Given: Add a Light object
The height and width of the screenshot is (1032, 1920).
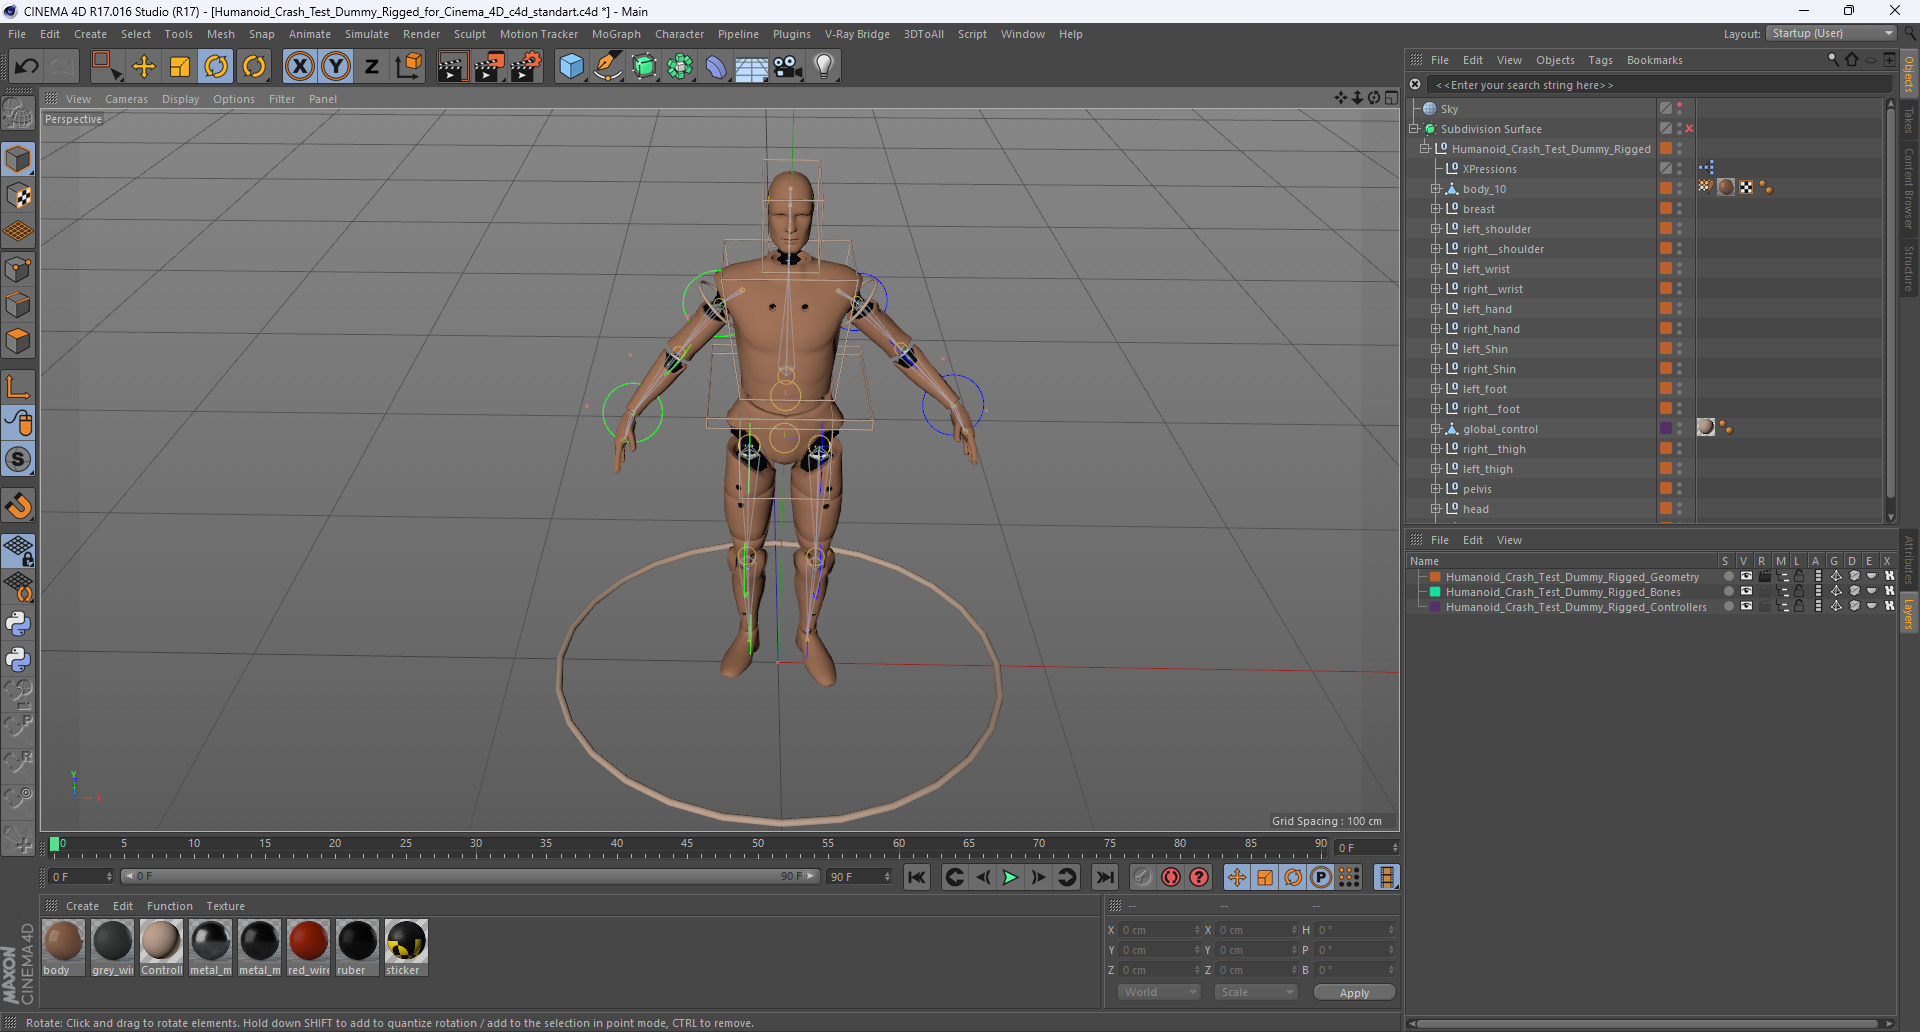Looking at the screenshot, I should click(824, 67).
